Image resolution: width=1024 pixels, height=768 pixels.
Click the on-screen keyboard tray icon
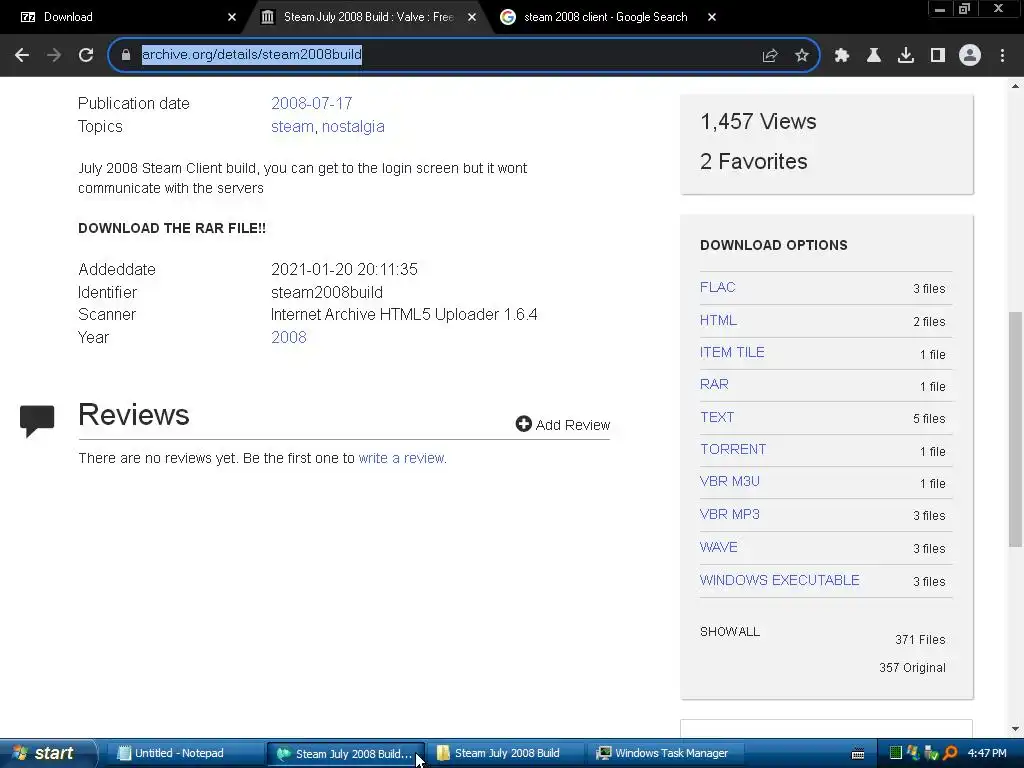(858, 754)
